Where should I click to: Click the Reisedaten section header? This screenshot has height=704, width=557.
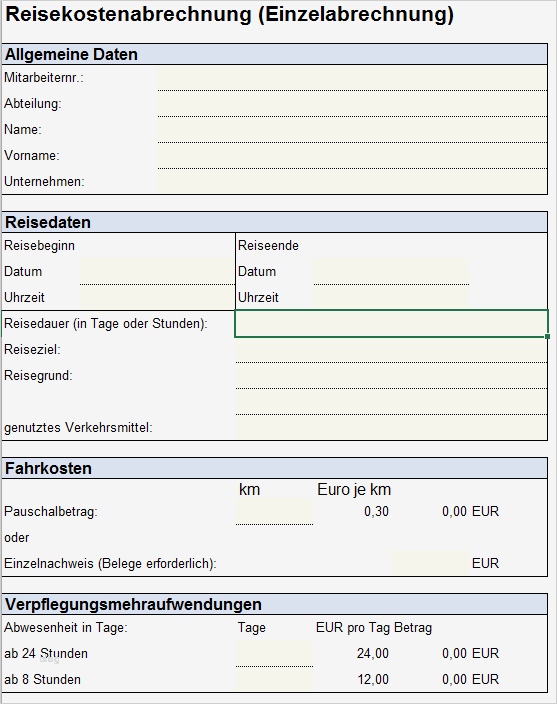point(275,222)
